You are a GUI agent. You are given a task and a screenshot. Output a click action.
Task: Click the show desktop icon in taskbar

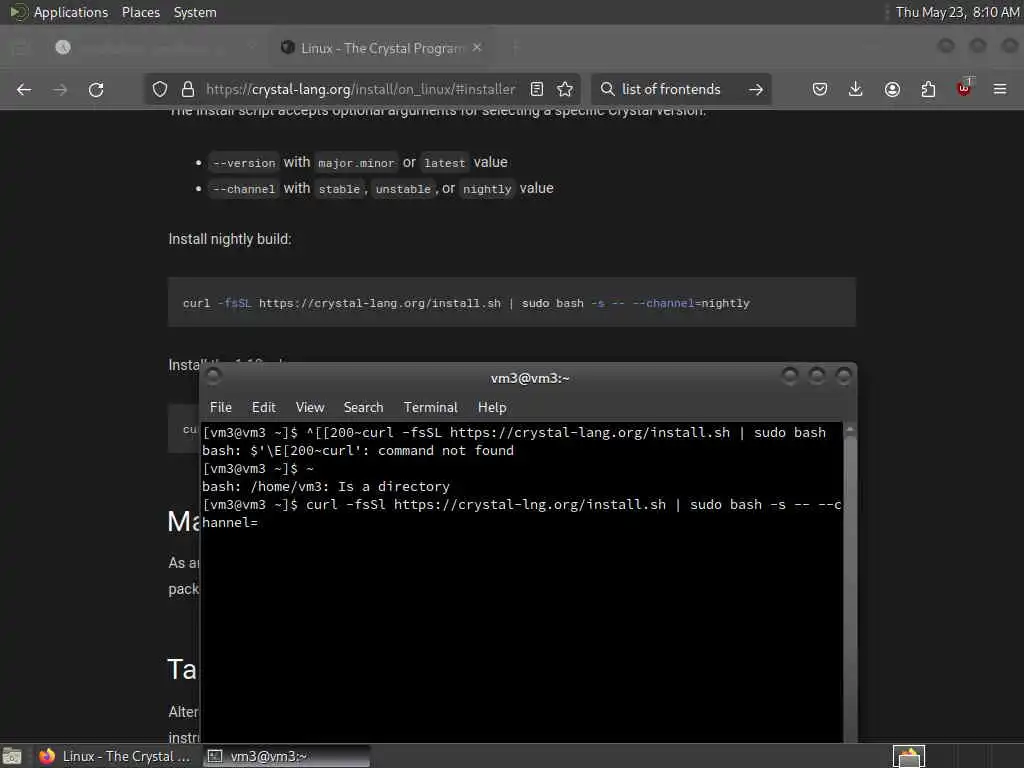(12, 756)
